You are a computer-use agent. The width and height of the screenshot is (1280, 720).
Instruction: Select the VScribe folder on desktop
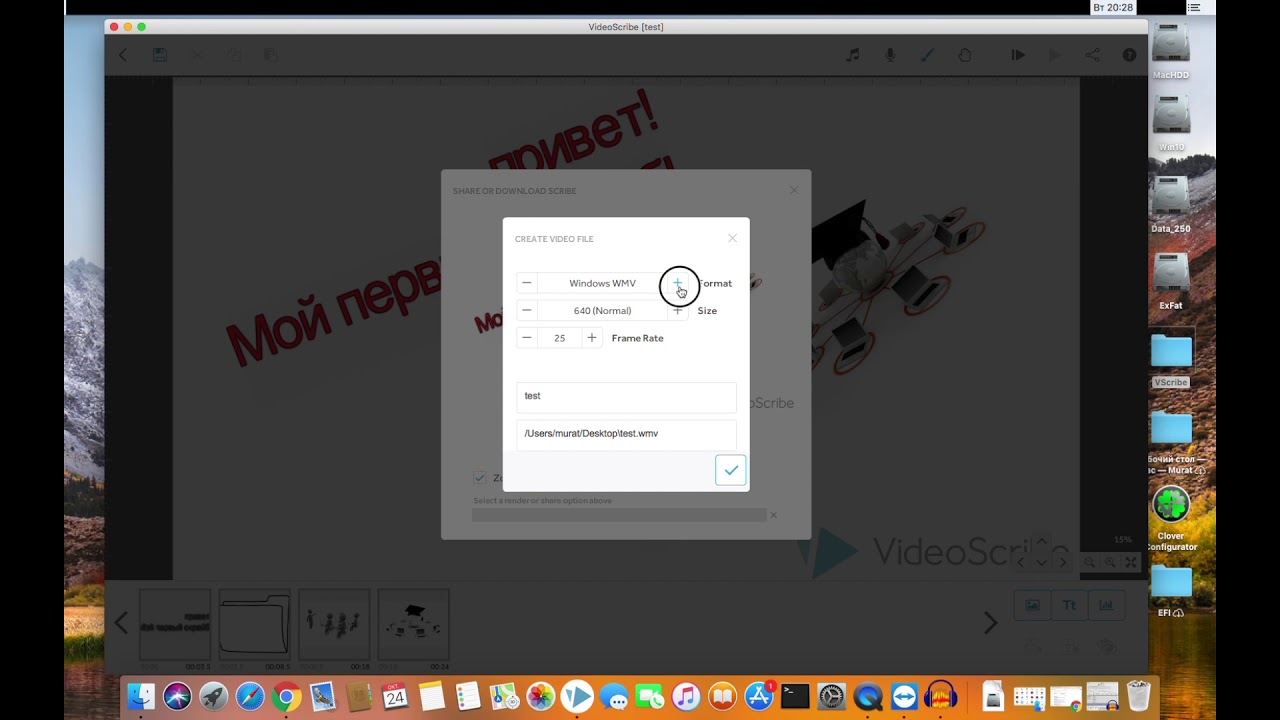tap(1171, 359)
